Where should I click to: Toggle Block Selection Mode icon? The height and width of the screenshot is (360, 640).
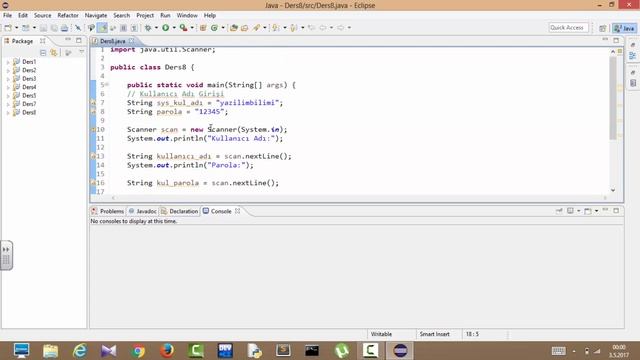click(123, 28)
